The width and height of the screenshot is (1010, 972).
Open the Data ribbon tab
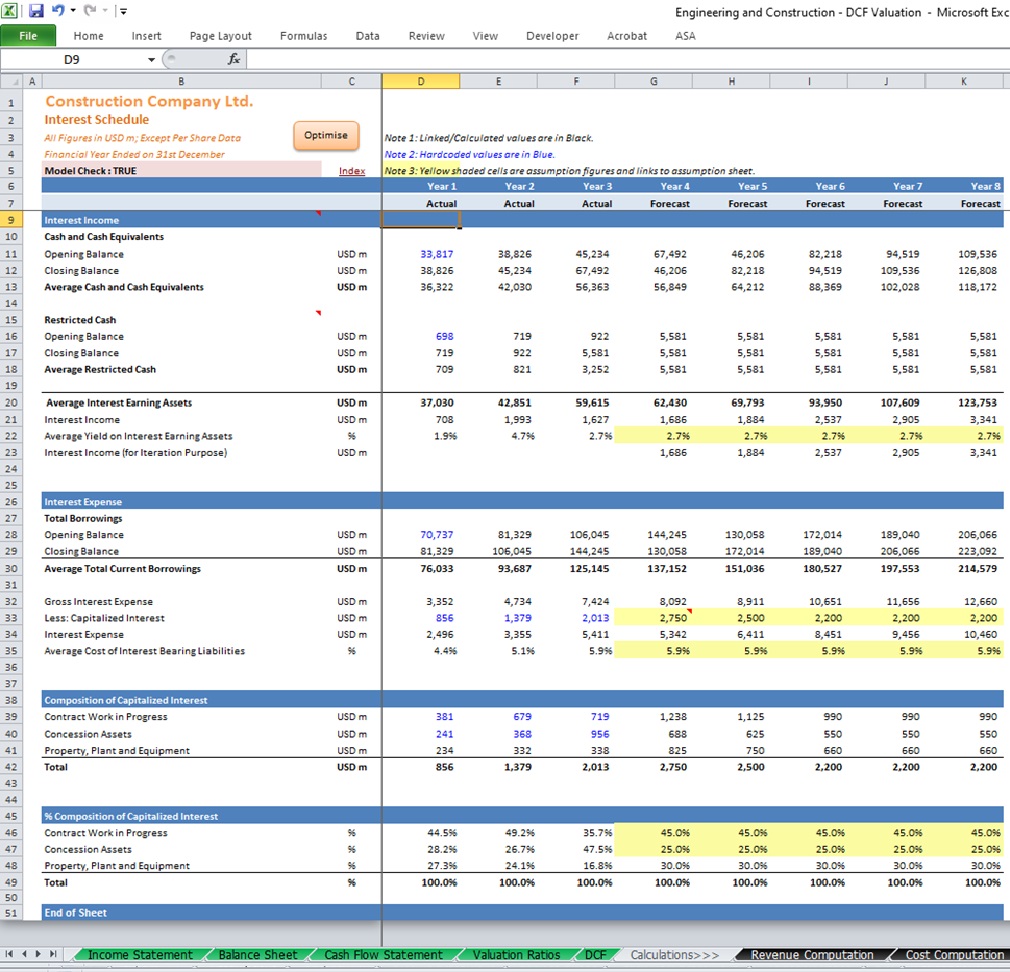(367, 36)
